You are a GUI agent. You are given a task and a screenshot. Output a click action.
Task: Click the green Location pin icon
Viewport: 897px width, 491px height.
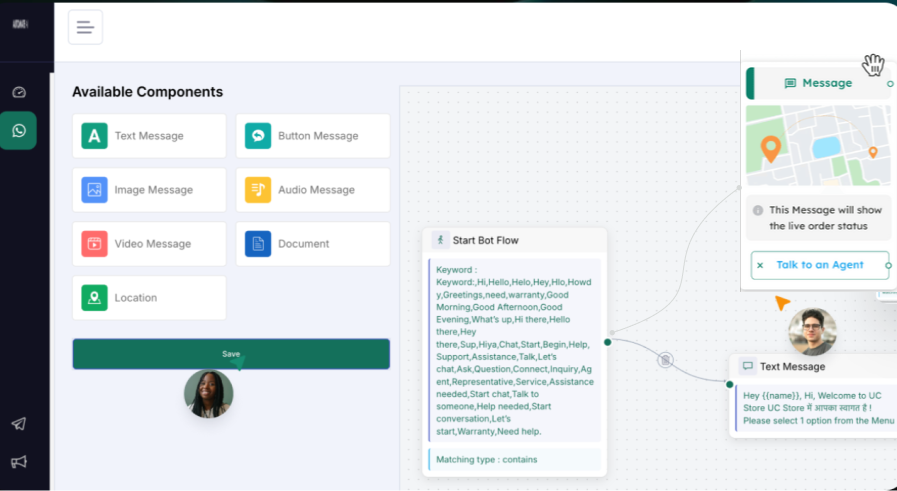click(94, 298)
